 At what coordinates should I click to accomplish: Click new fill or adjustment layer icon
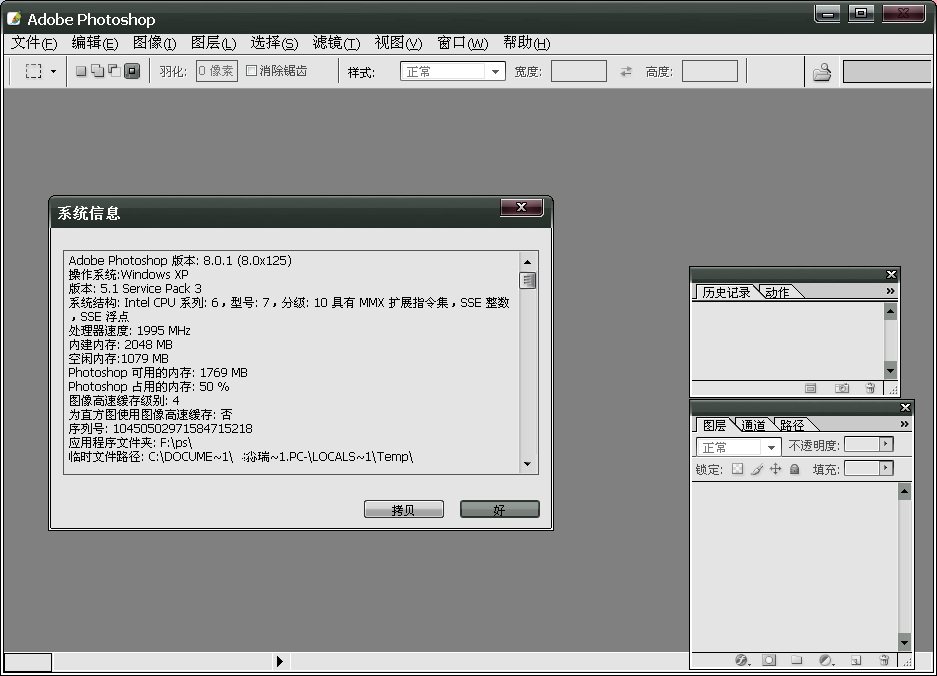[x=826, y=660]
